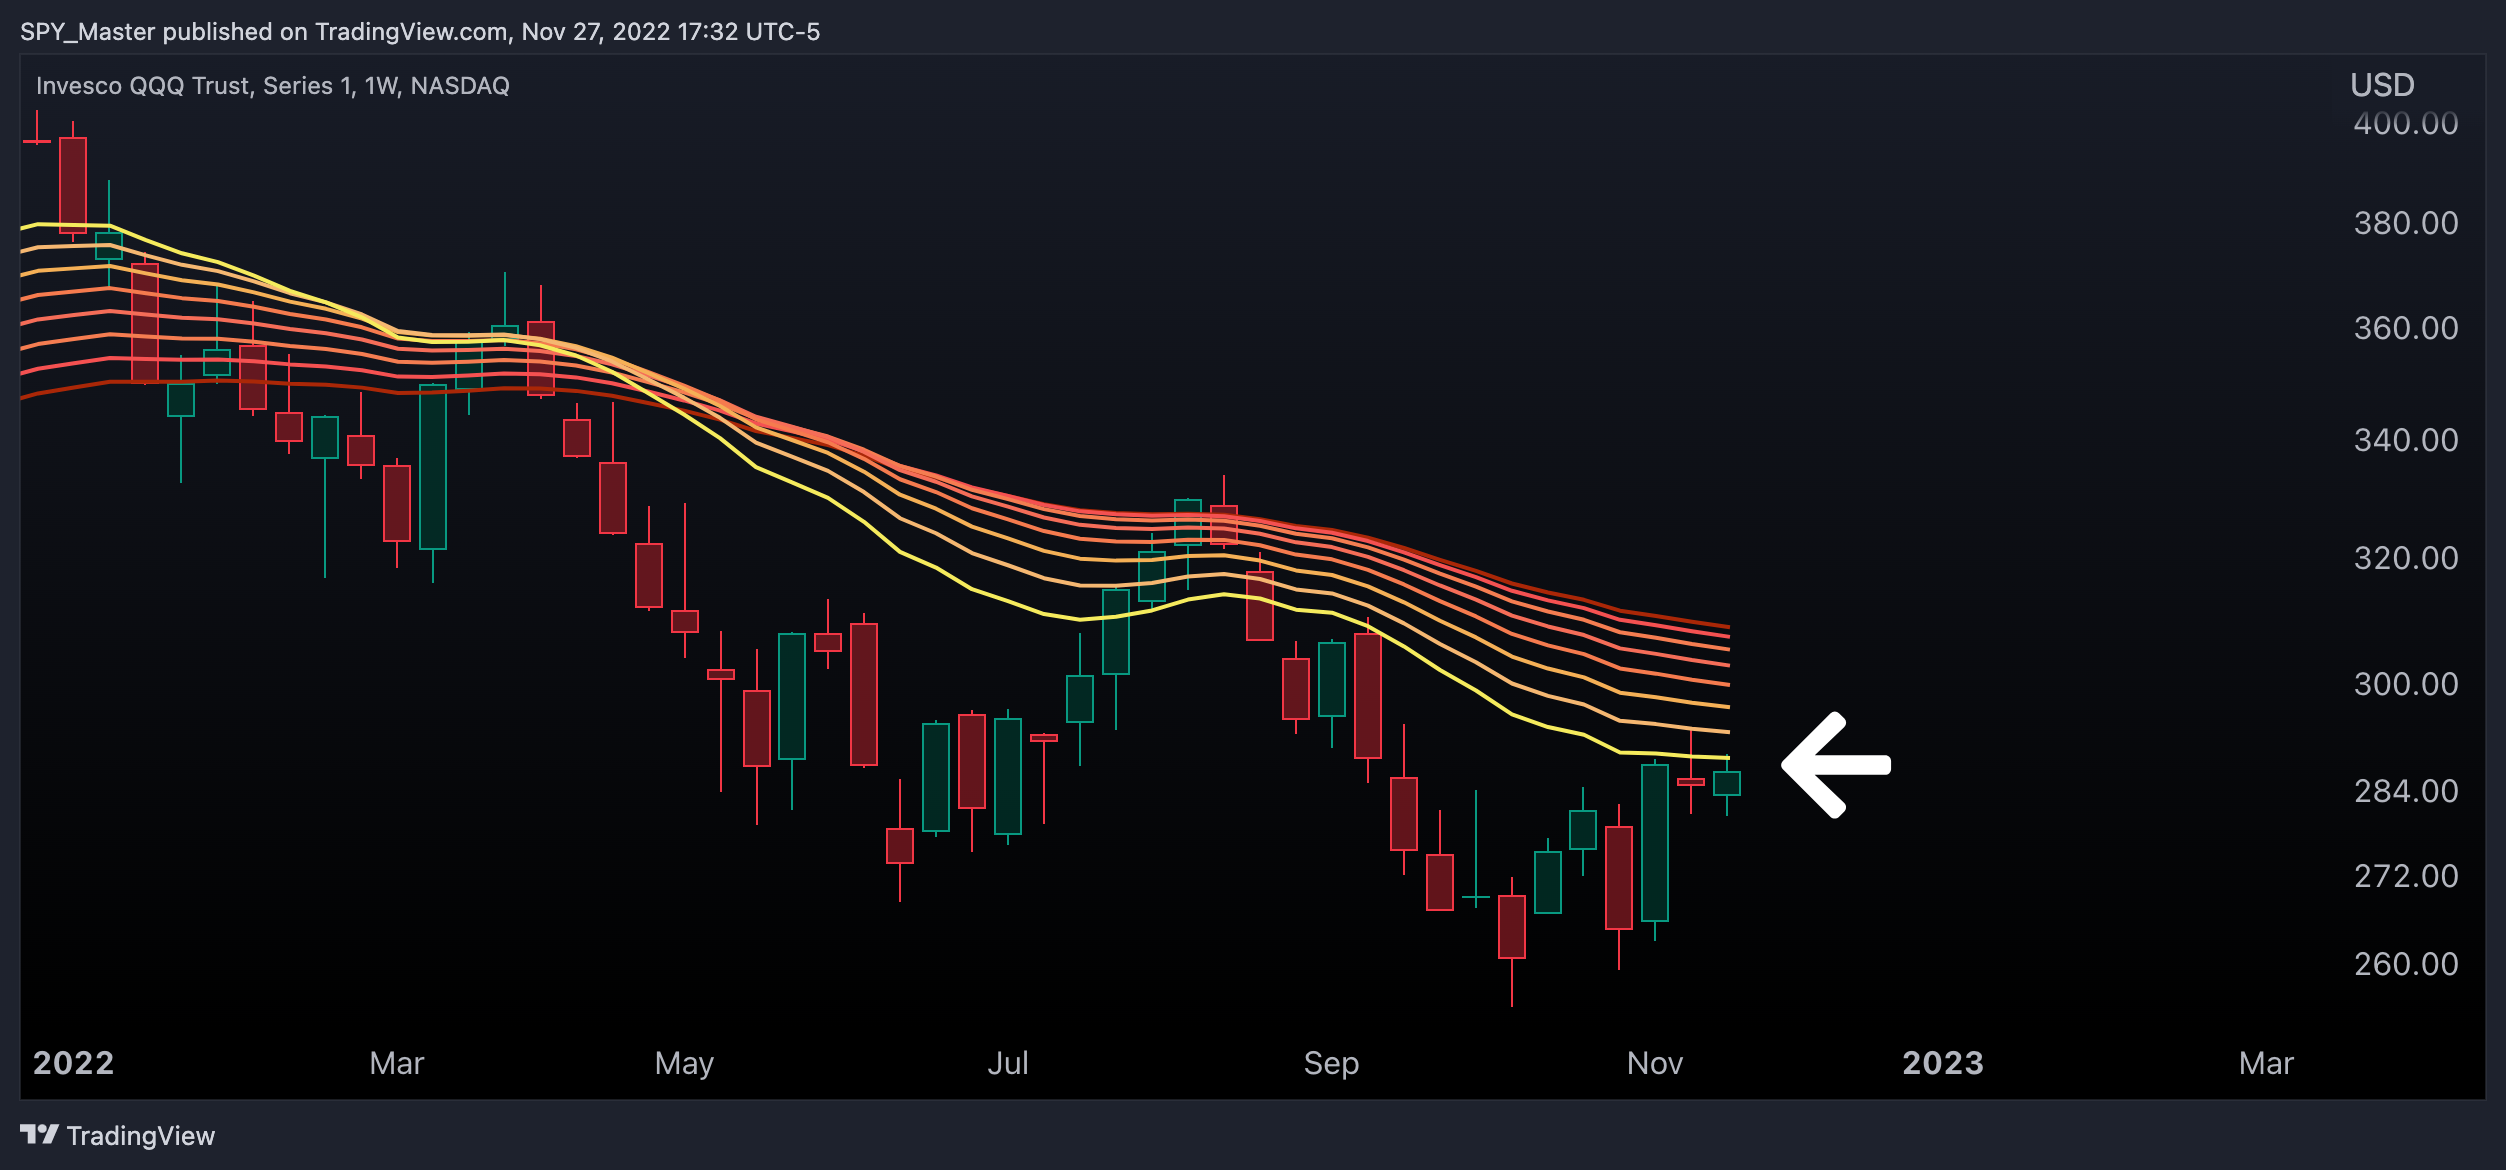Click the 284.00 price axis label

pyautogui.click(x=2406, y=791)
